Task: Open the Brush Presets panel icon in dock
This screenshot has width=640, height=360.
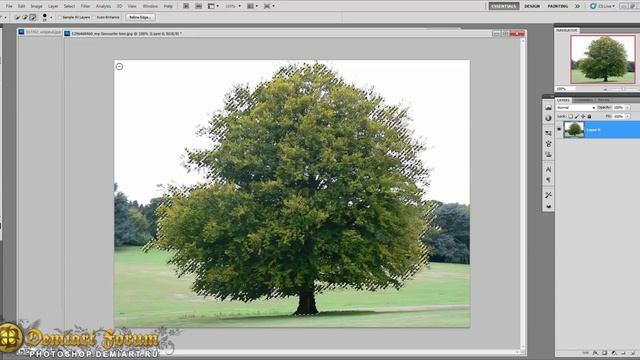Action: (x=548, y=133)
